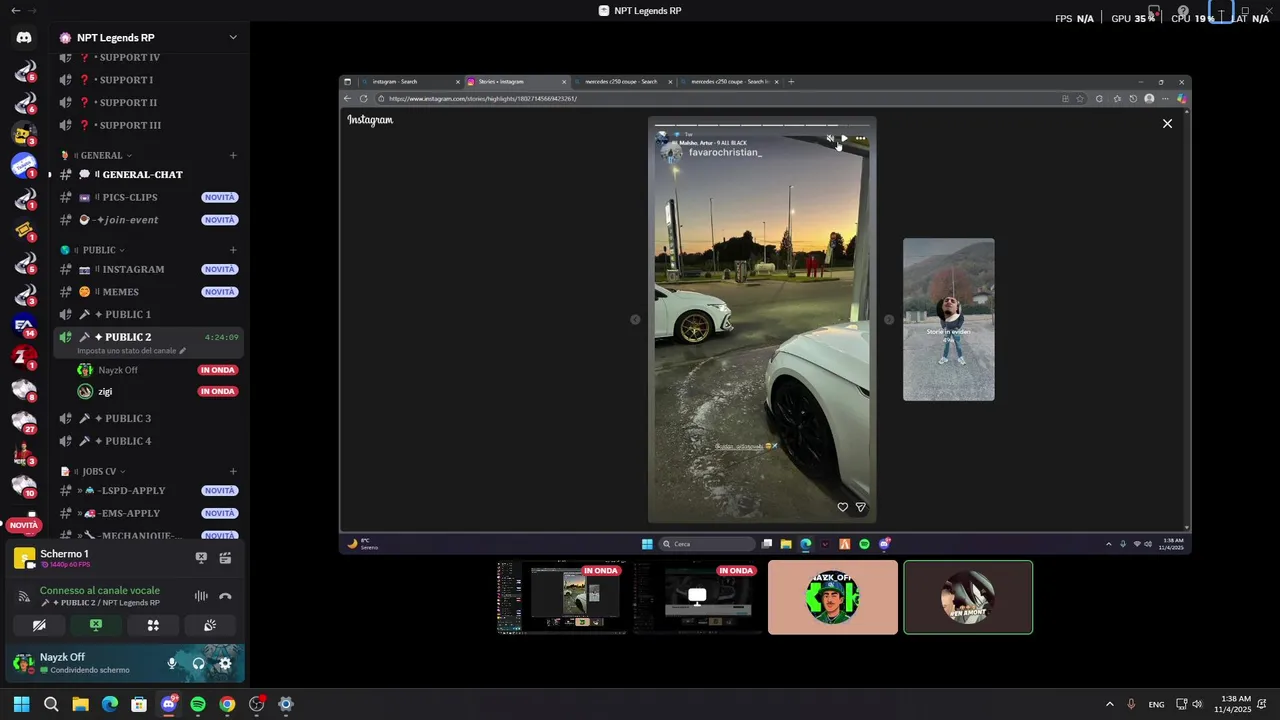
Task: Open File Explorer from the taskbar
Action: [x=80, y=704]
